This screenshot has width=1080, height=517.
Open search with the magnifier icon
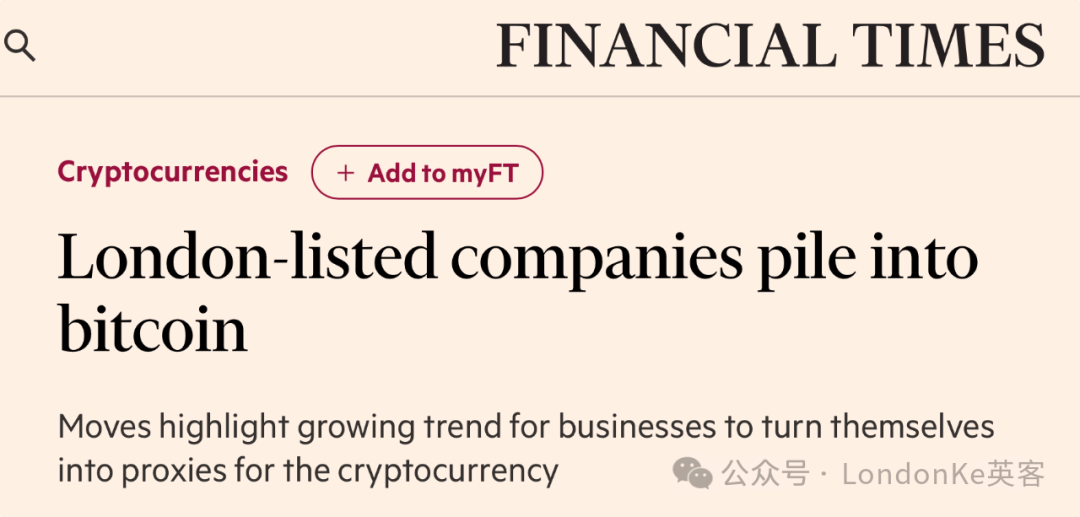point(19,46)
